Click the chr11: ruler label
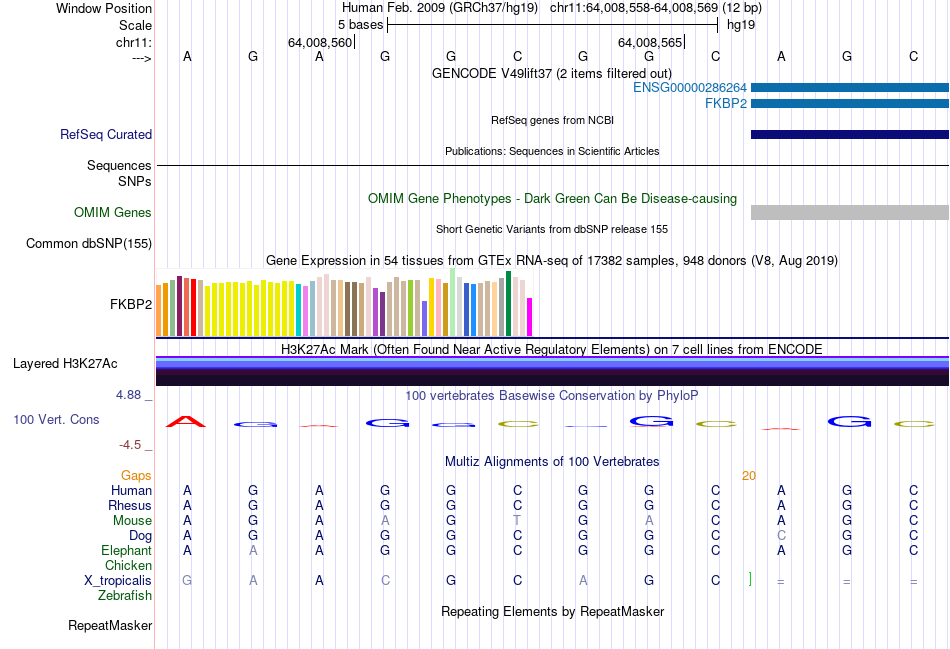The image size is (950, 649). click(x=134, y=42)
